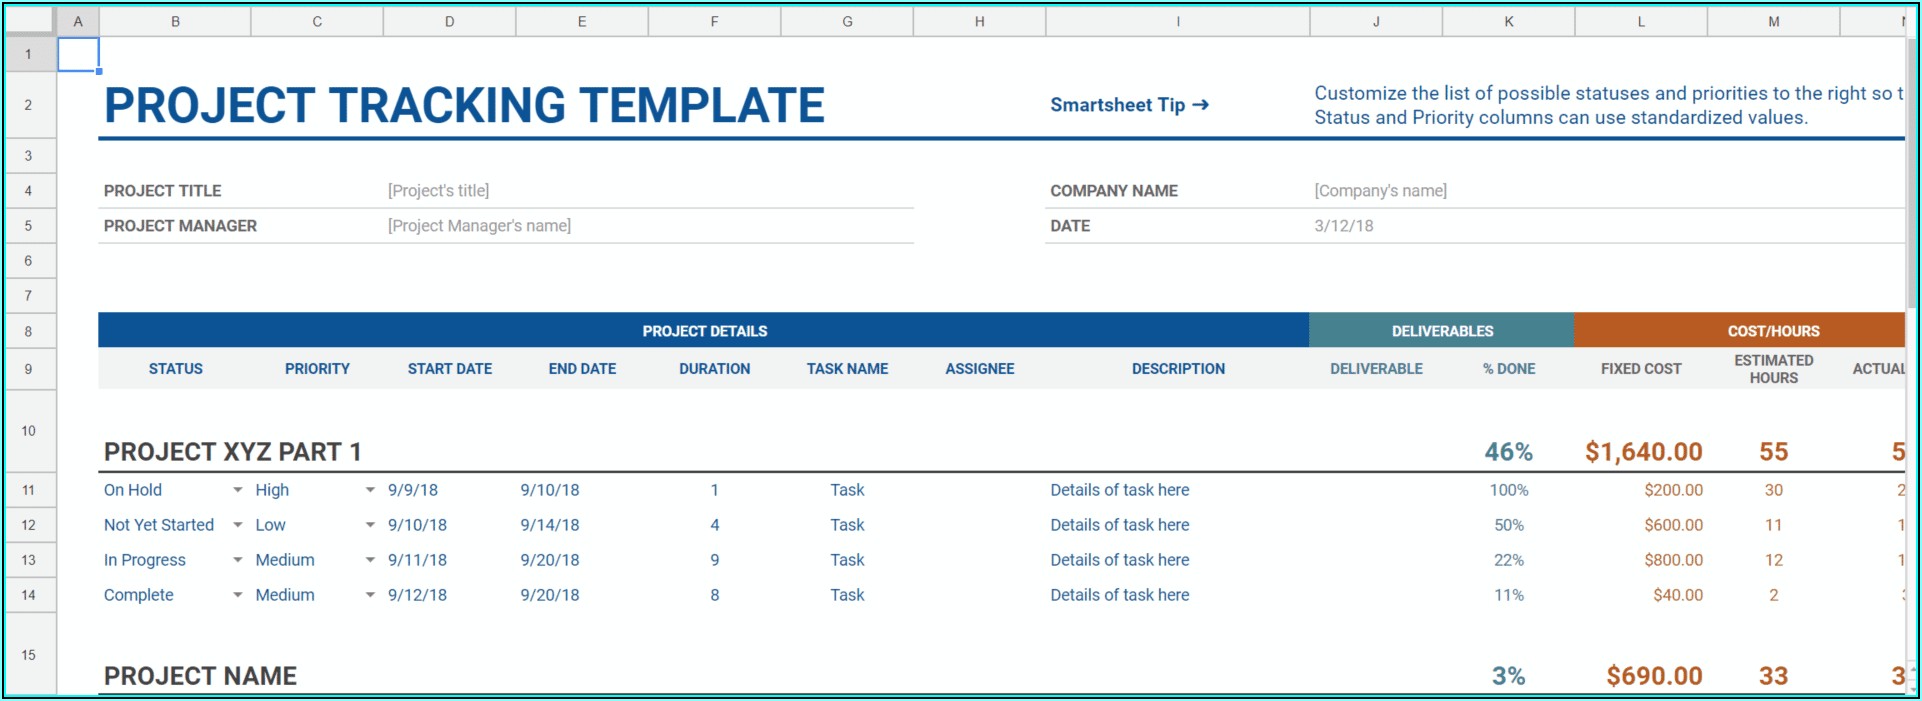The image size is (1922, 701).
Task: Select the [Company's name] placeholder cell
Action: [x=1380, y=191]
